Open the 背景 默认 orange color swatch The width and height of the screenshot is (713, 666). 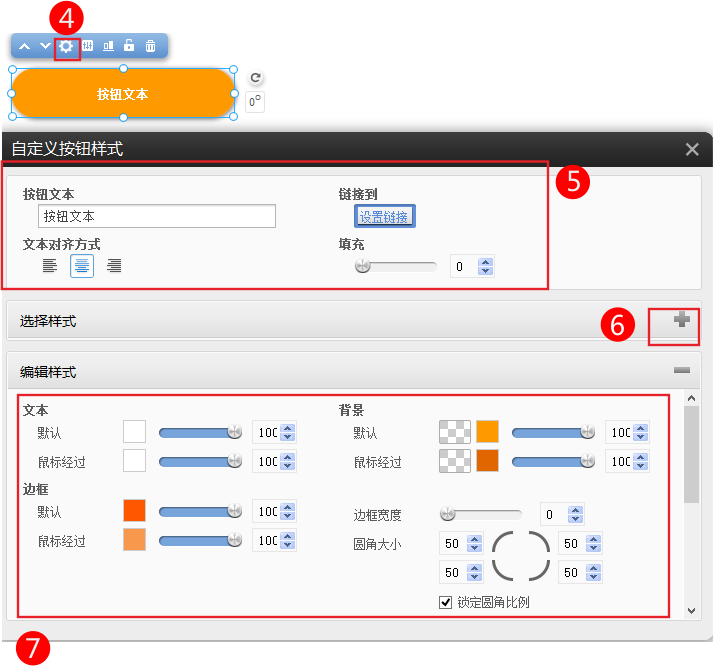(487, 432)
